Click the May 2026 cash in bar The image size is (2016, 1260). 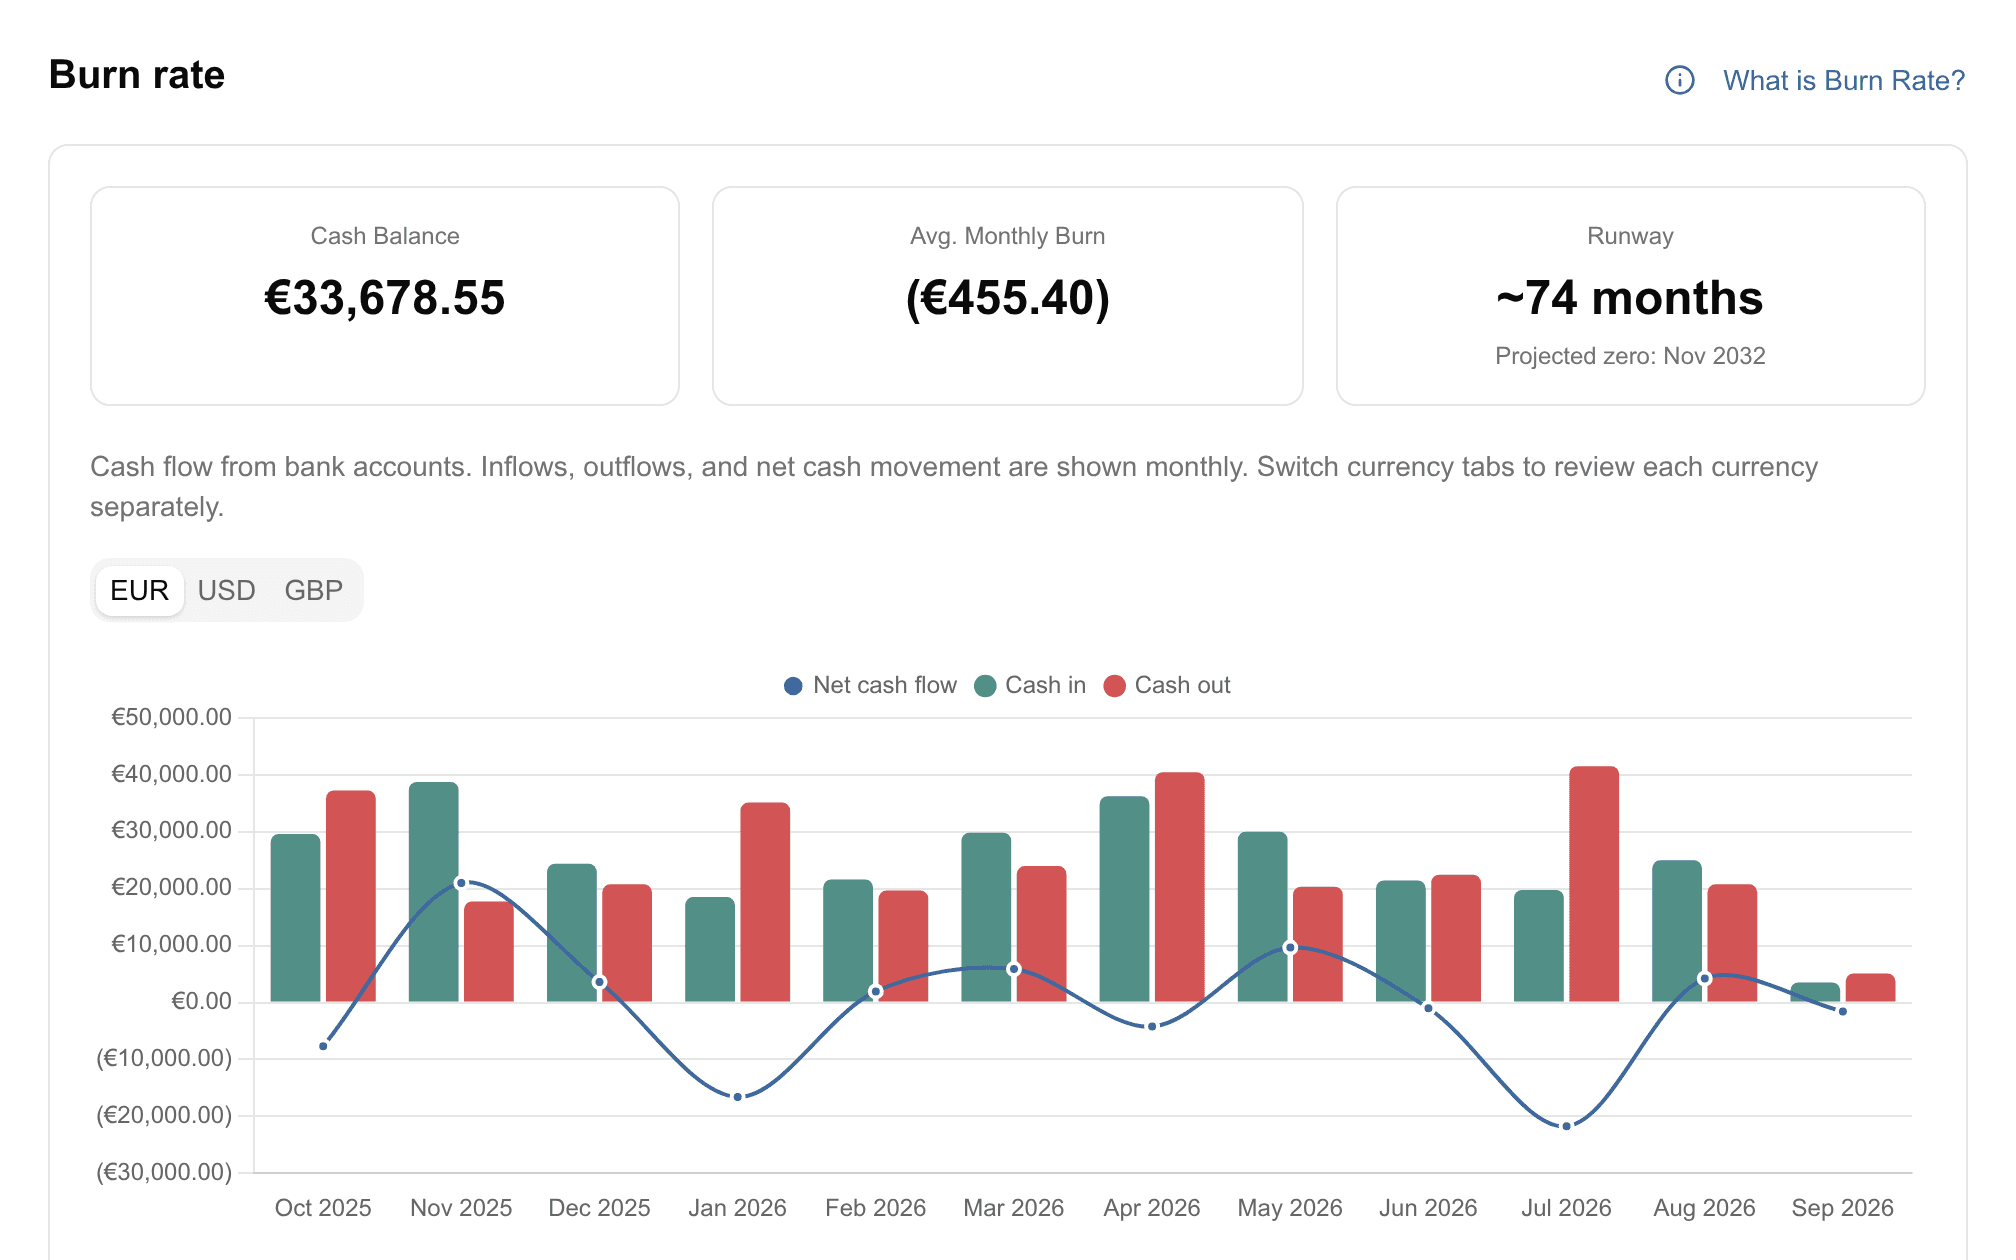(1263, 916)
